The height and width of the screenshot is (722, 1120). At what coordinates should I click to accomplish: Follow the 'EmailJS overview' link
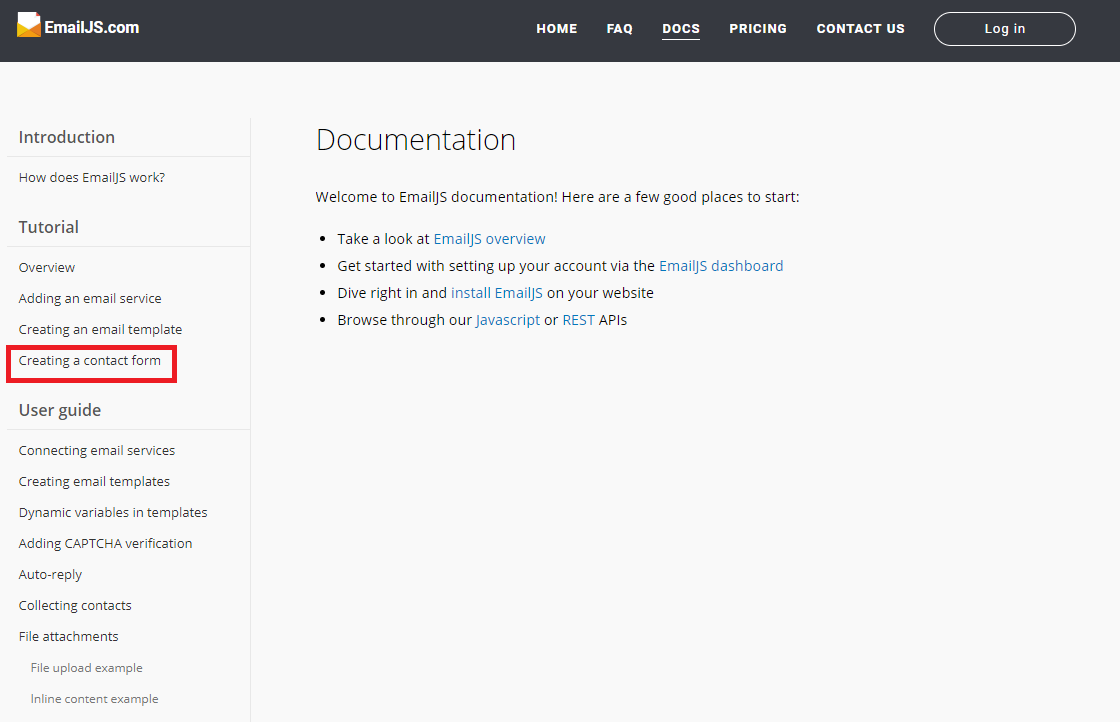pyautogui.click(x=489, y=239)
